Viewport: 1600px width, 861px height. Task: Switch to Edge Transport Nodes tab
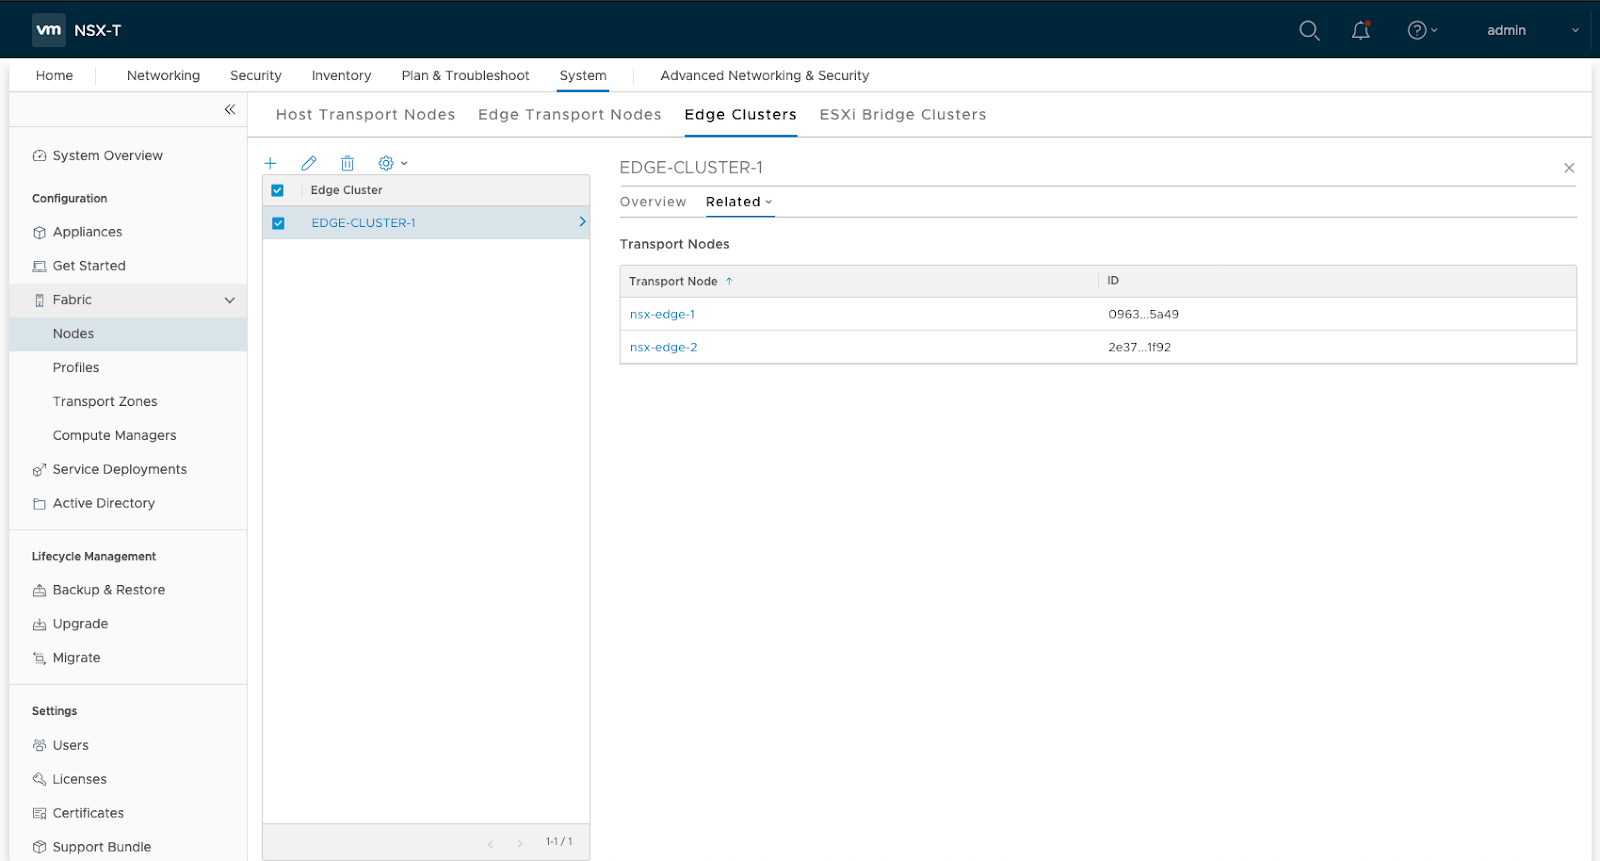pos(569,115)
